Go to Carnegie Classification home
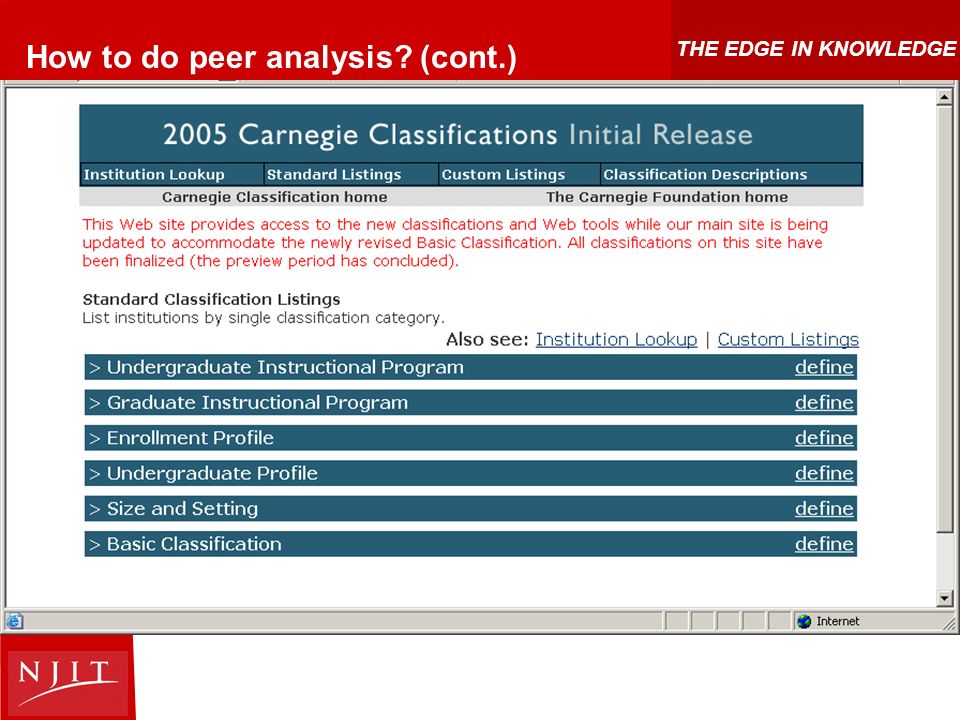 point(274,197)
